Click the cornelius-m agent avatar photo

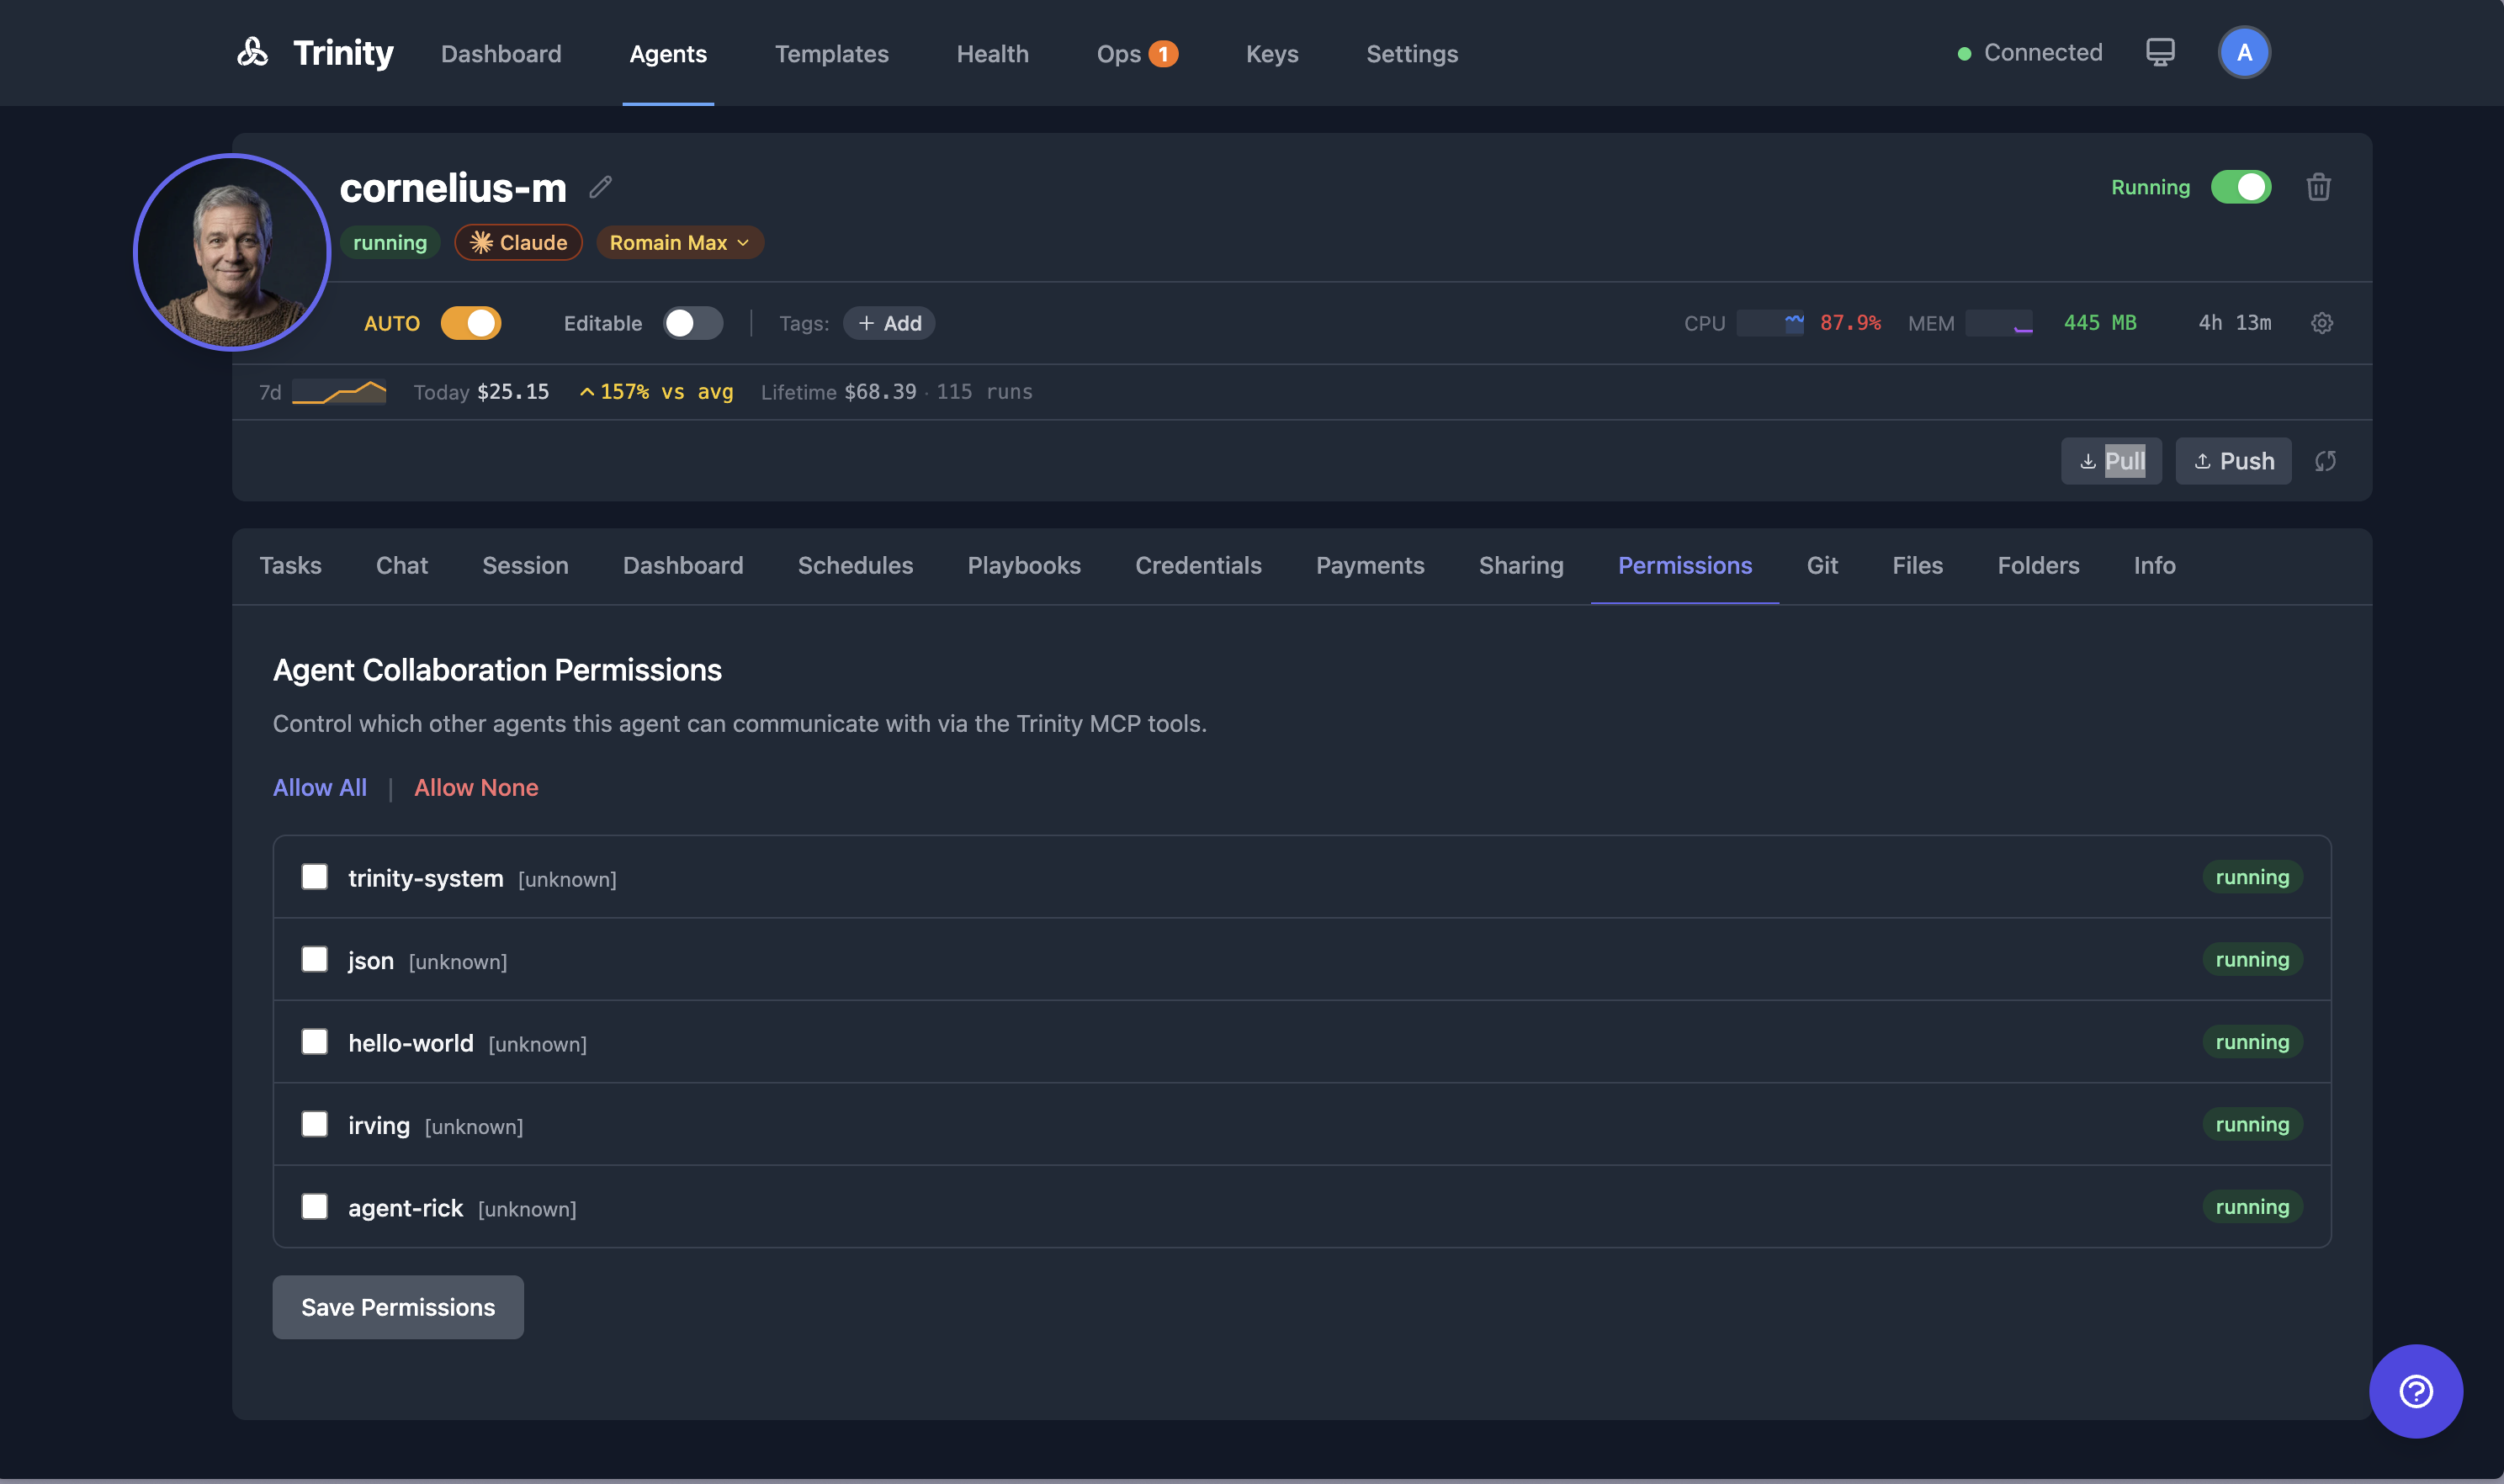(232, 252)
